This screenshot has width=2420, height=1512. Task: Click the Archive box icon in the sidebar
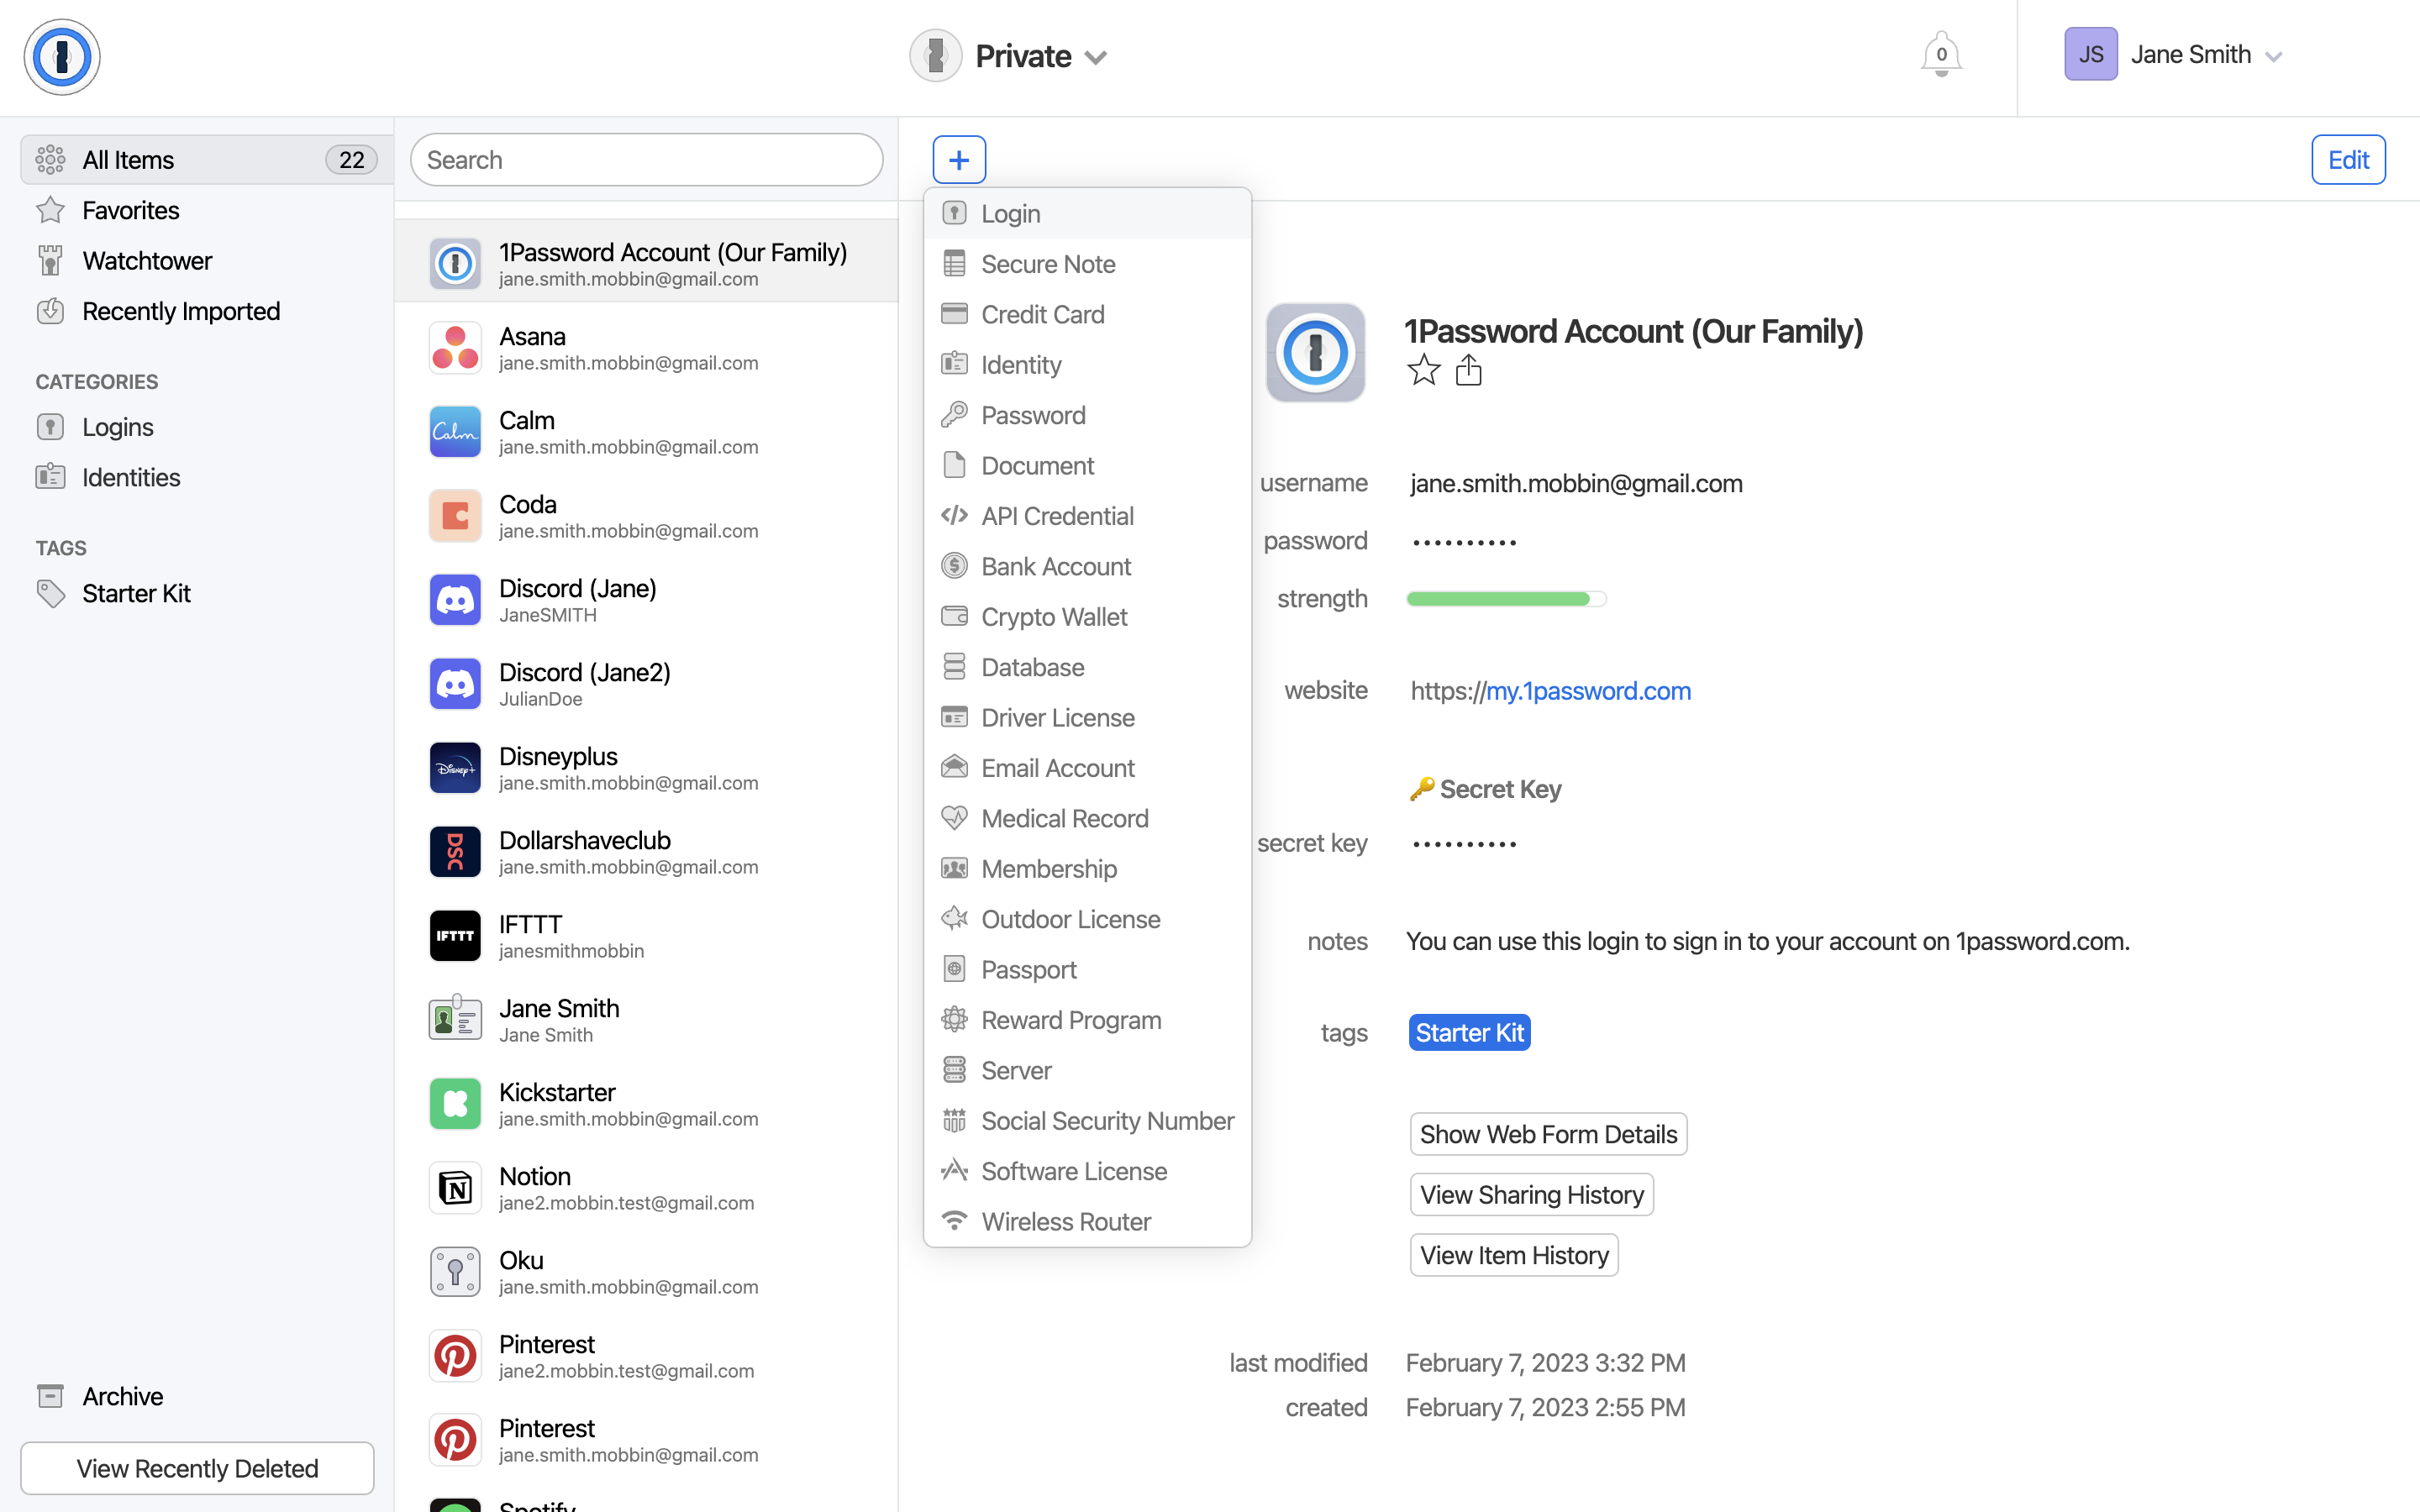pyautogui.click(x=50, y=1396)
